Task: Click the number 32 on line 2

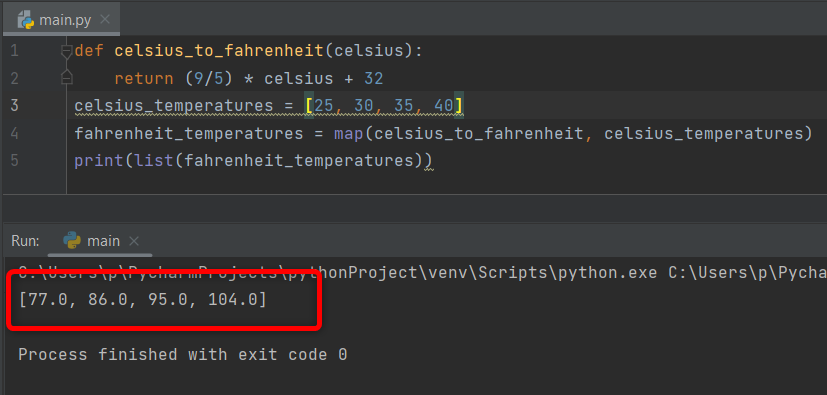Action: coord(373,79)
